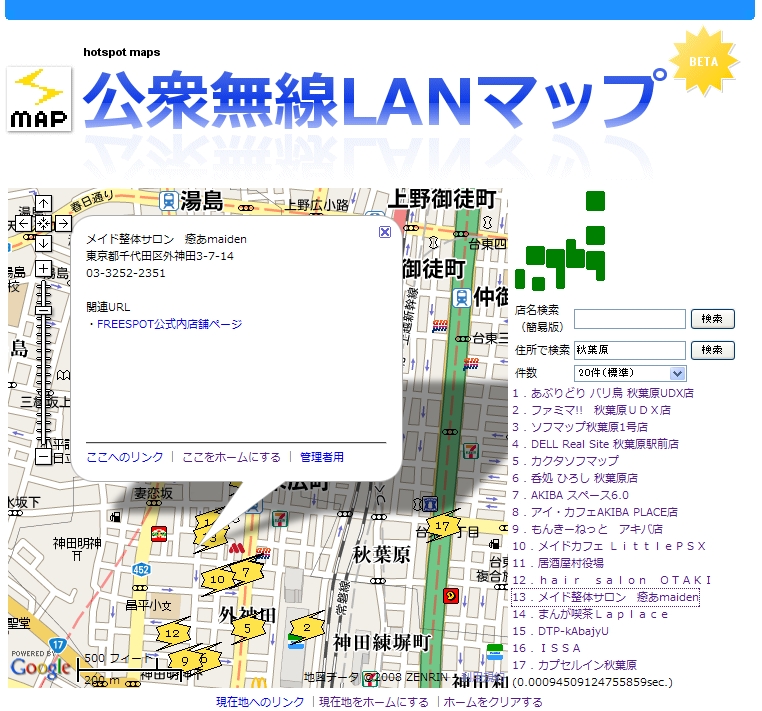762x711 pixels.
Task: Click the hotspot marker numbered 1
Action: 207,522
